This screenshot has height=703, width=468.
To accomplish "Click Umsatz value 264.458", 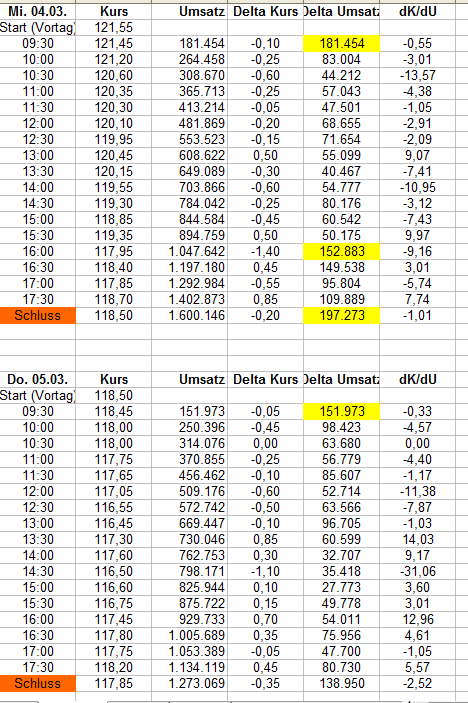I will (x=202, y=59).
